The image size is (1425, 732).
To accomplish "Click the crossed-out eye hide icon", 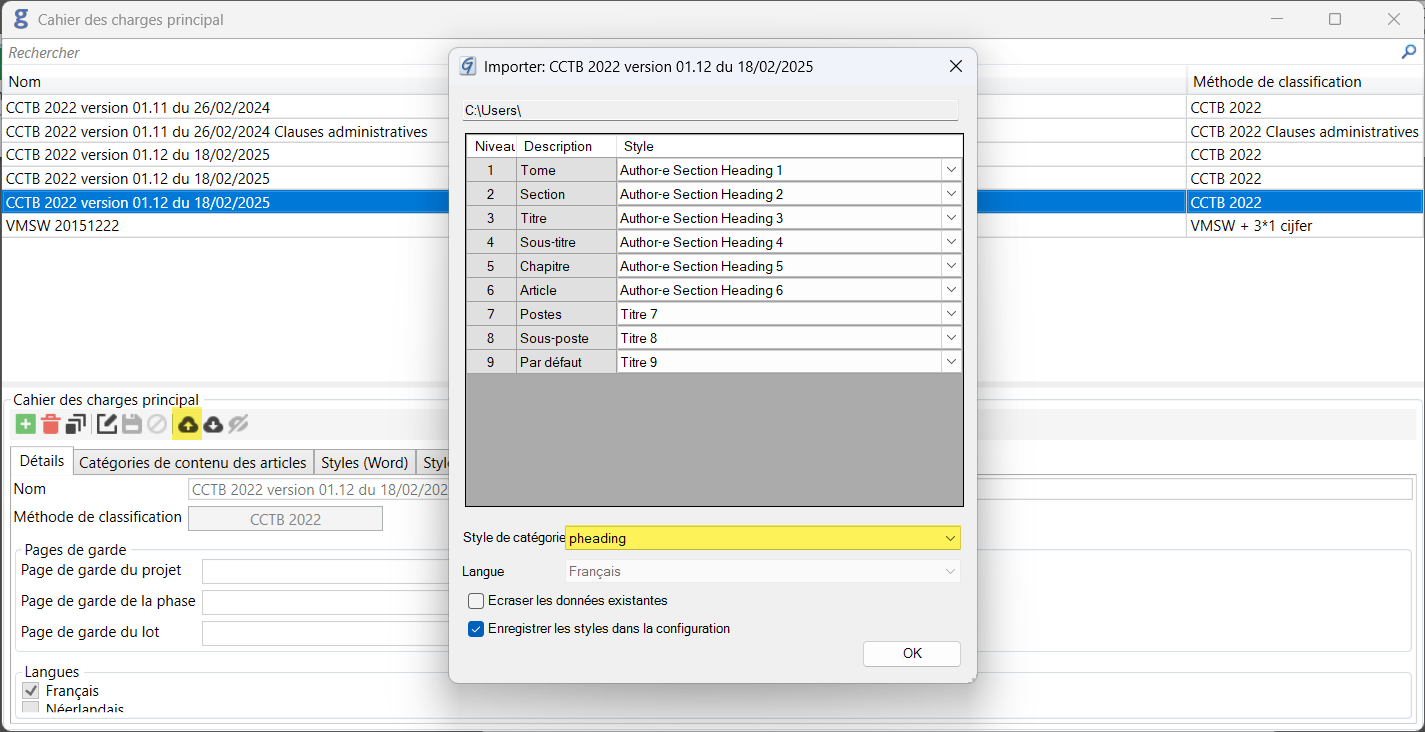I will (238, 424).
